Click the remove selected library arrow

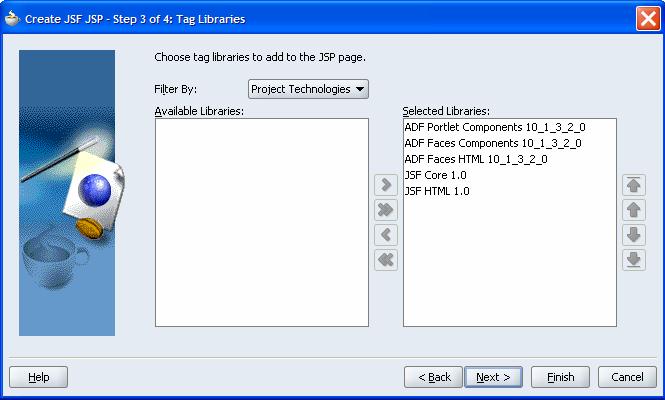(x=385, y=236)
